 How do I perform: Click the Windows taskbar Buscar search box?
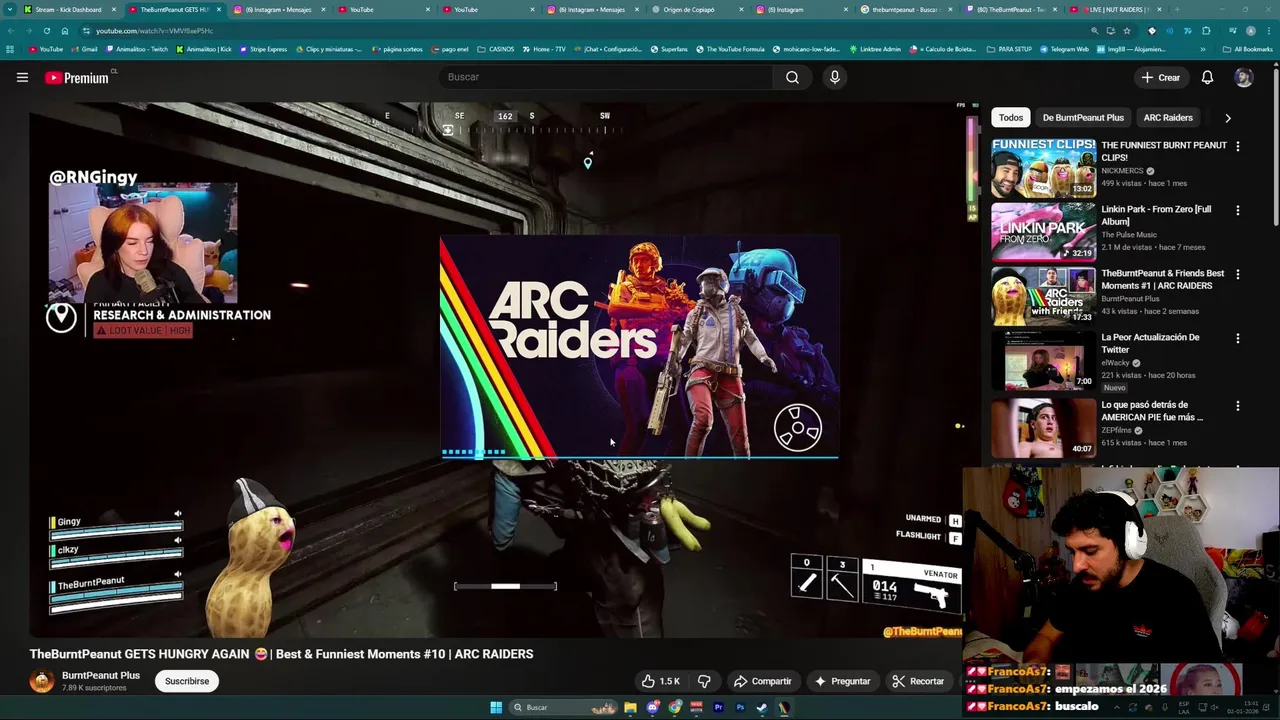tap(563, 707)
